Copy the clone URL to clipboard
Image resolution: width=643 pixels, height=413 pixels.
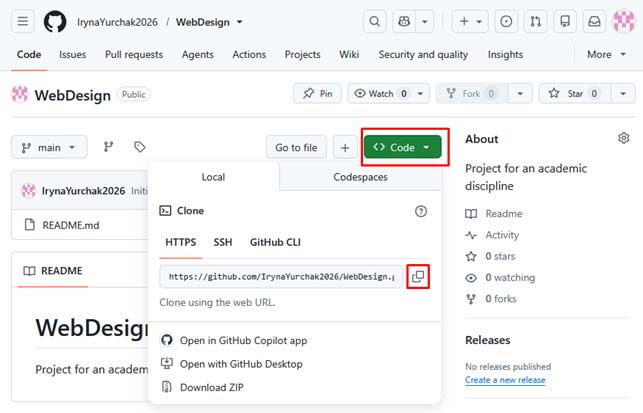click(x=418, y=277)
